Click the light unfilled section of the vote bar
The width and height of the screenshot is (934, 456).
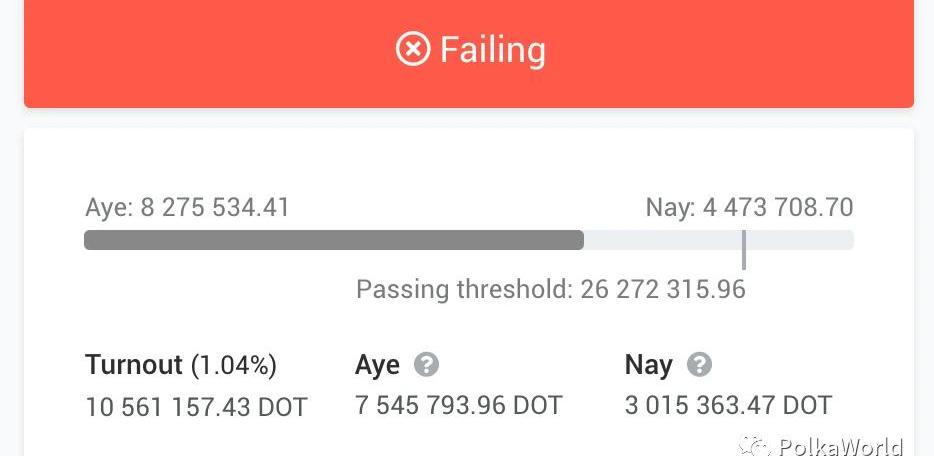660,240
